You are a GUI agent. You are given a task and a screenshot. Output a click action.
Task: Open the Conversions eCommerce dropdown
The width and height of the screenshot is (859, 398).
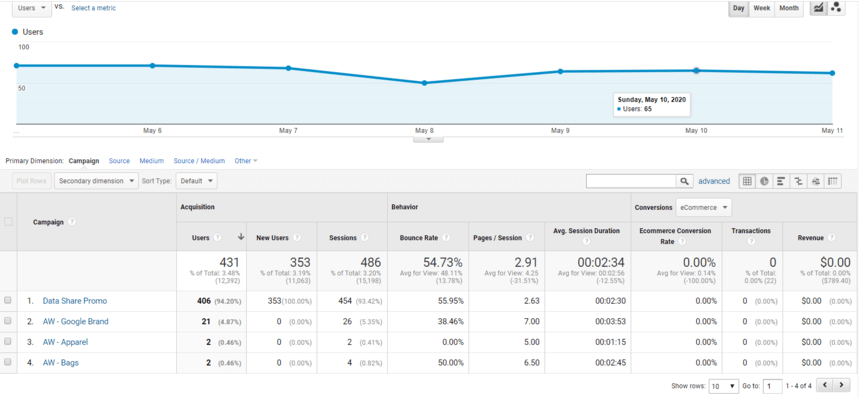[x=703, y=207]
